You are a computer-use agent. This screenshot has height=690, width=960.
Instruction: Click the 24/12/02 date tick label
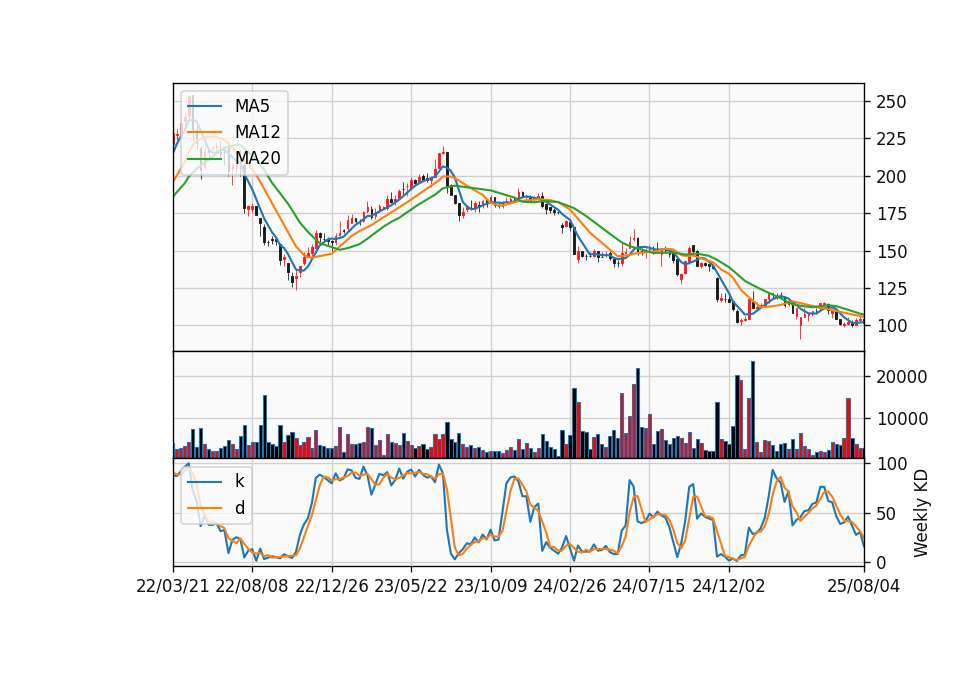pyautogui.click(x=729, y=586)
